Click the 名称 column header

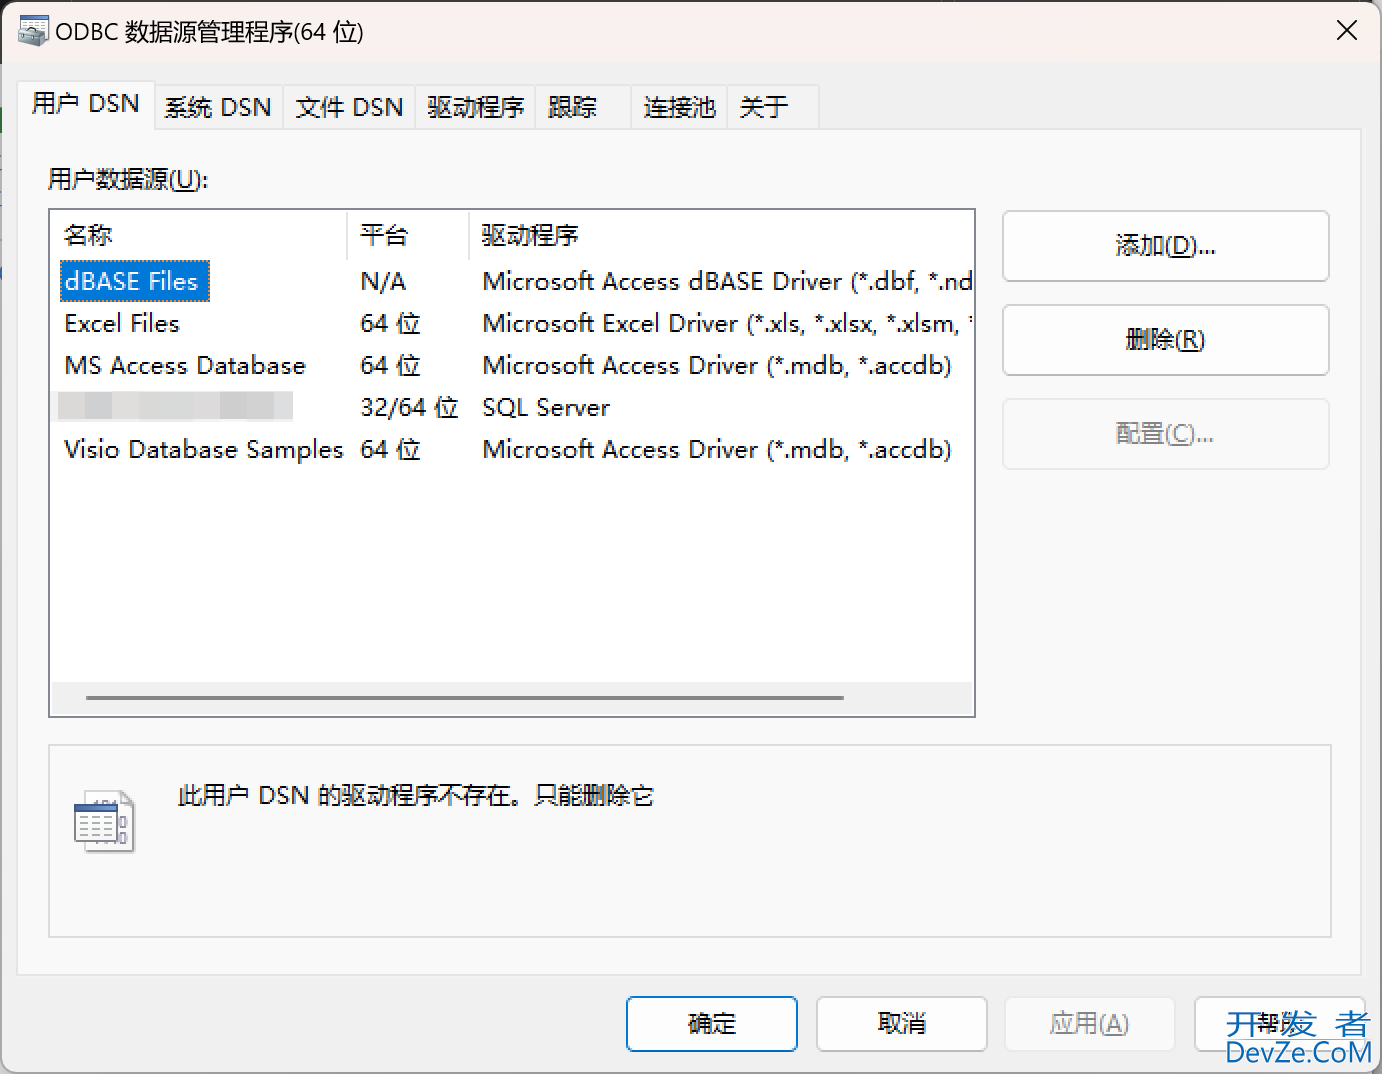198,236
